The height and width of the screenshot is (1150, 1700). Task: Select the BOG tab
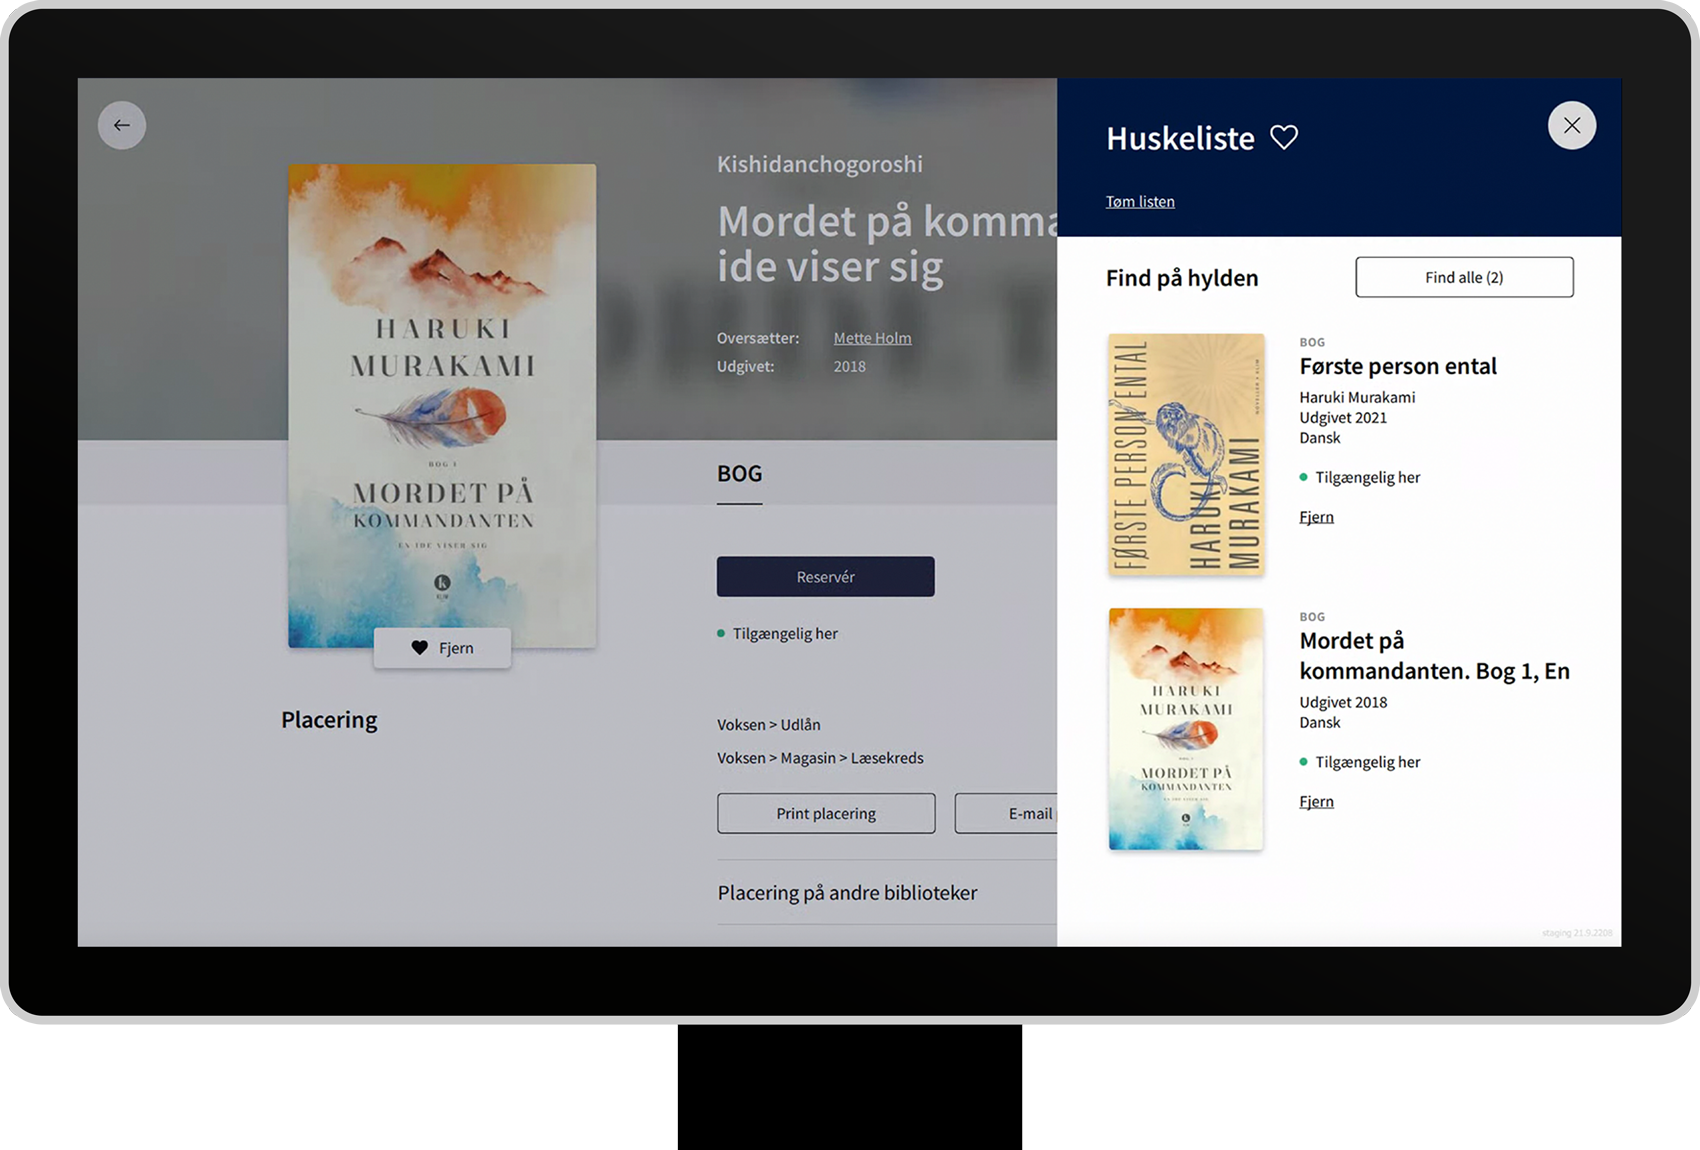pos(739,474)
